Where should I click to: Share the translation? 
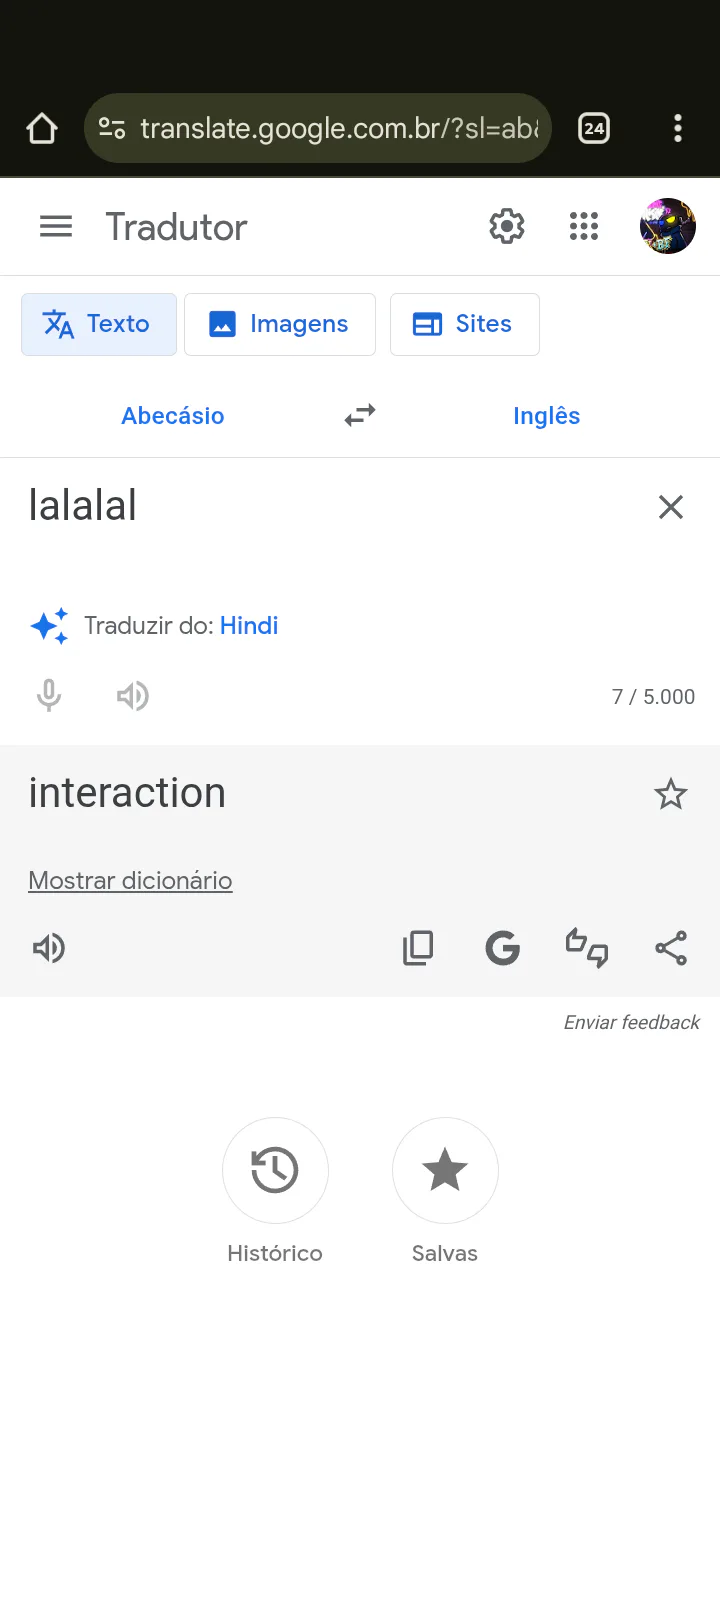(671, 947)
